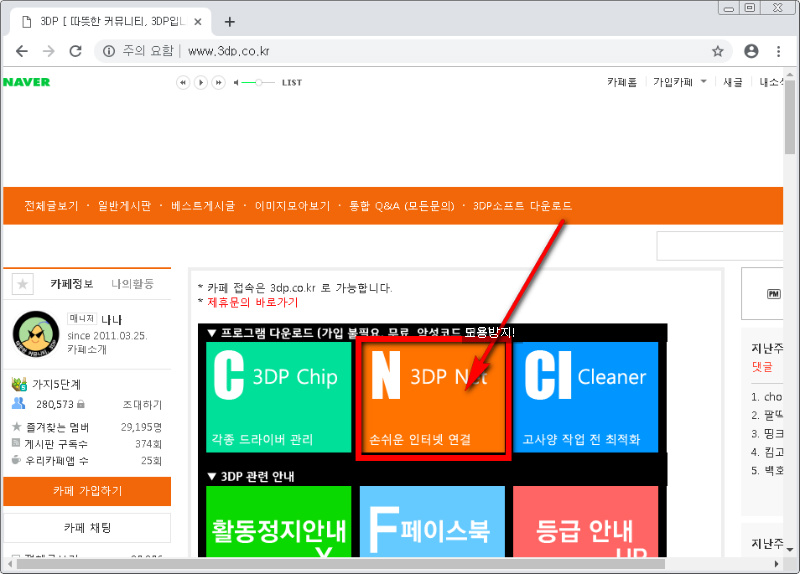
Task: Open the 3DP Net download tile
Action: tap(433, 397)
